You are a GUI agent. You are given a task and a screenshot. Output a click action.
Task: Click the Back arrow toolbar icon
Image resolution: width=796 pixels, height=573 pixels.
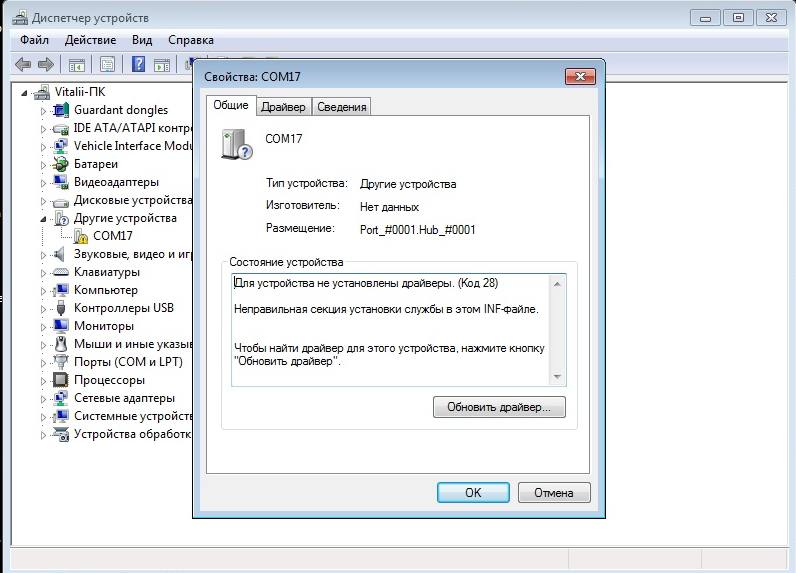pyautogui.click(x=23, y=65)
